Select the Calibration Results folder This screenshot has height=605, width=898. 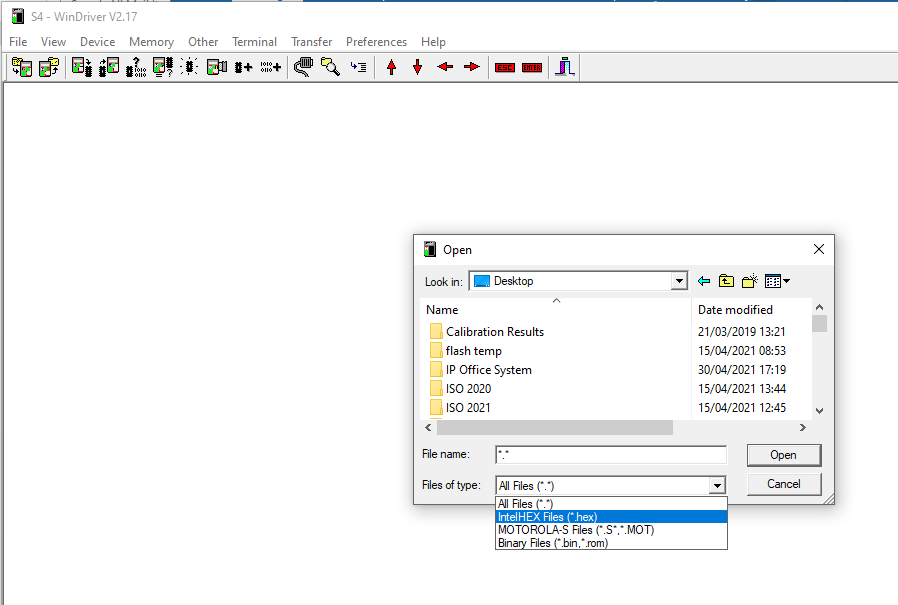[x=494, y=332]
